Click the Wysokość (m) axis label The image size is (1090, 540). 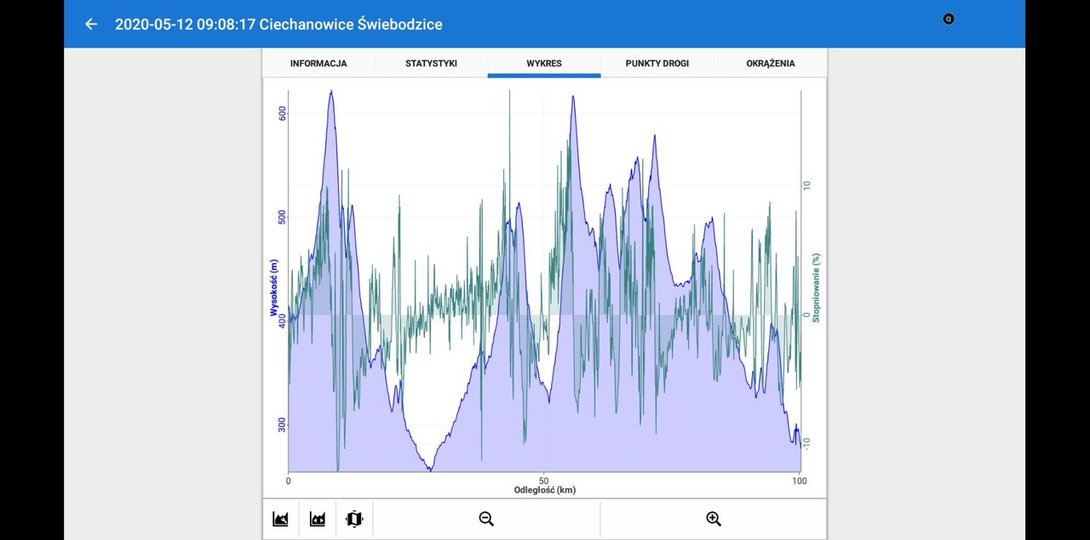tap(274, 288)
